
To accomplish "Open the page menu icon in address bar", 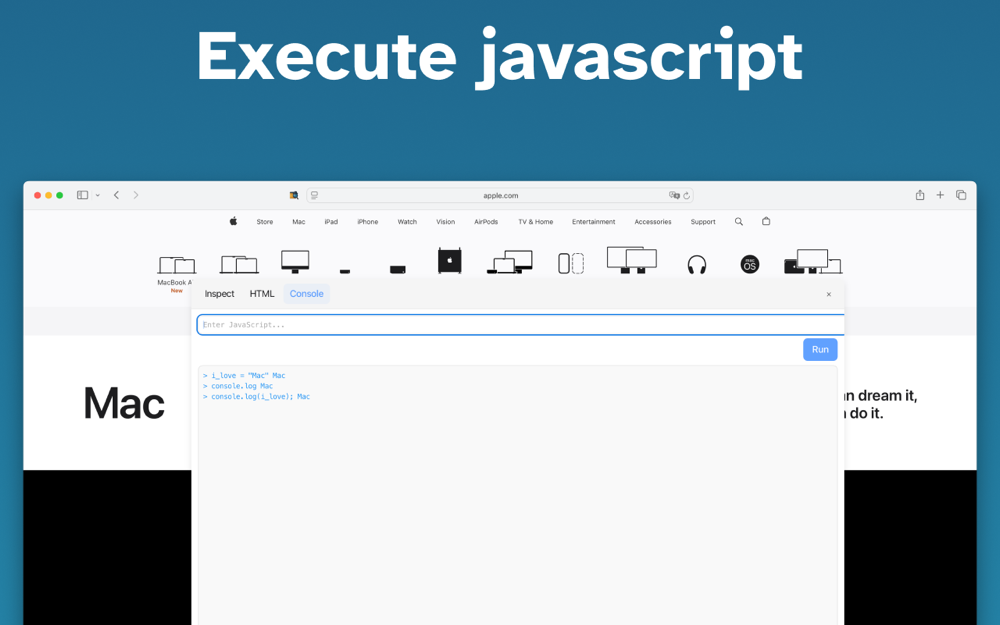I will coord(314,195).
